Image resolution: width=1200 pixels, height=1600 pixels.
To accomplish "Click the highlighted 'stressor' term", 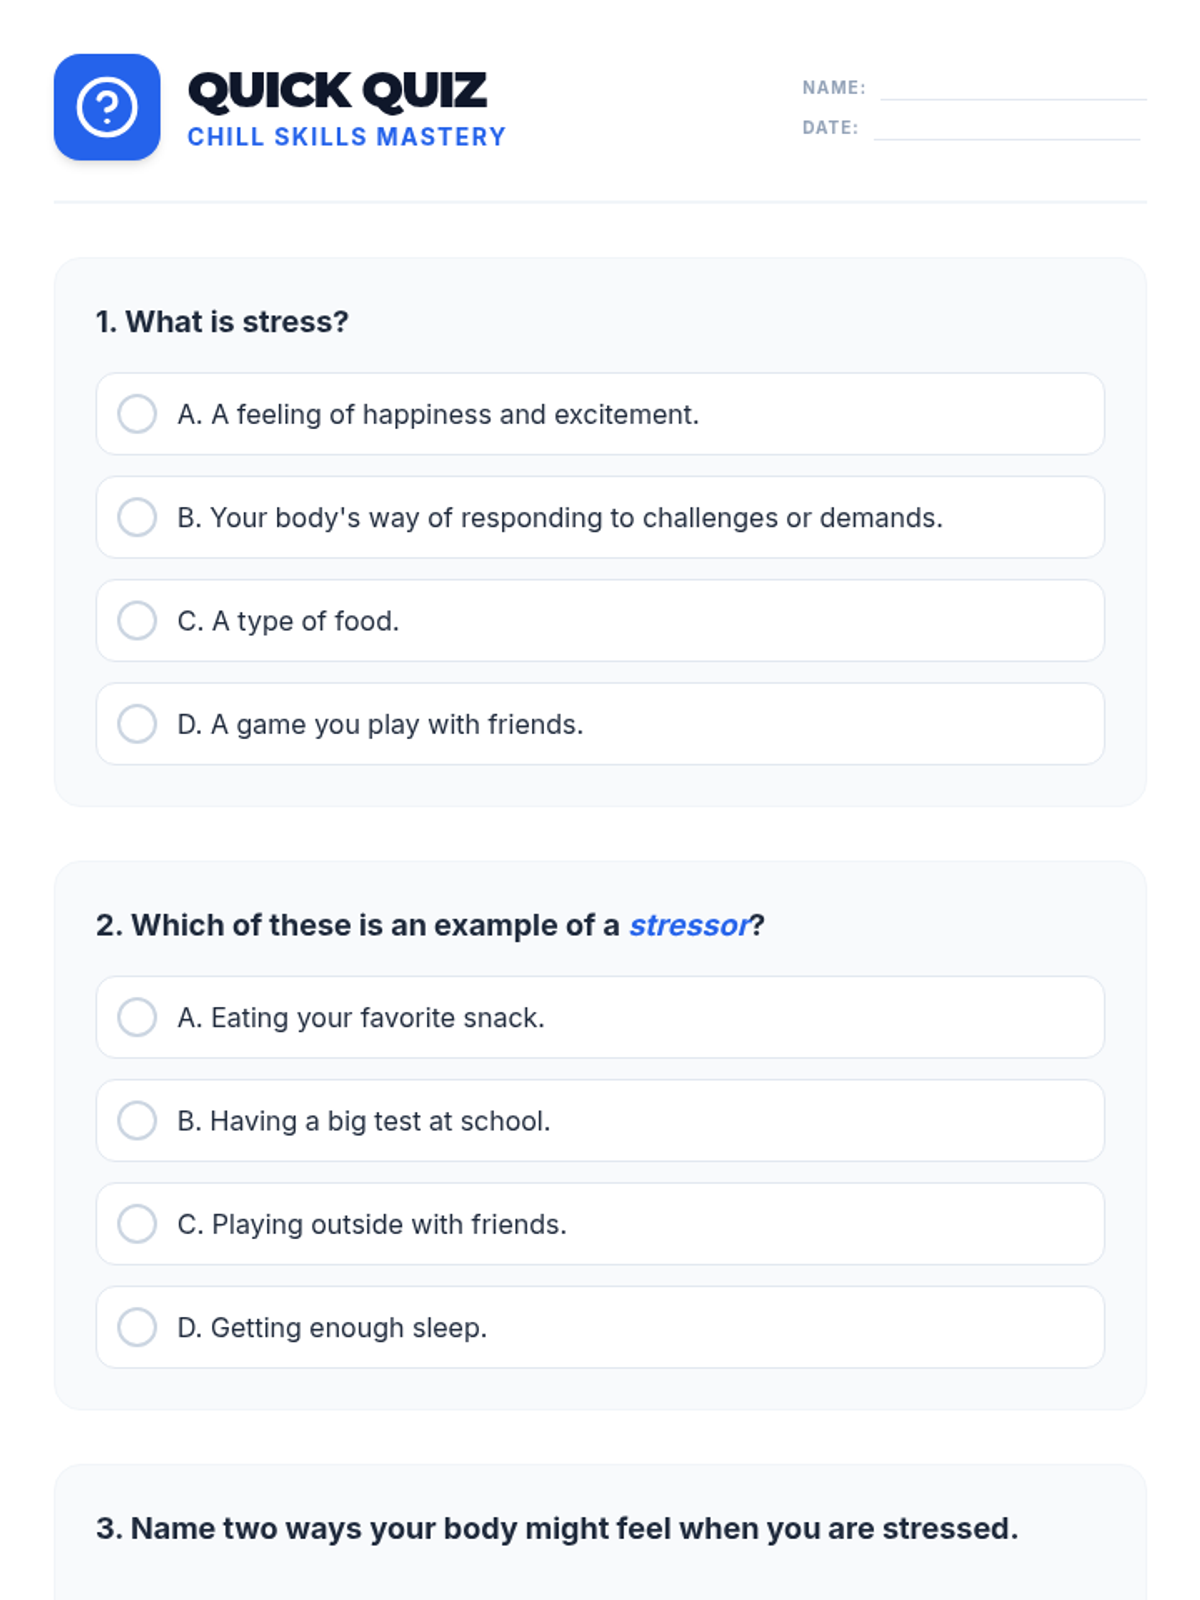I will (689, 925).
